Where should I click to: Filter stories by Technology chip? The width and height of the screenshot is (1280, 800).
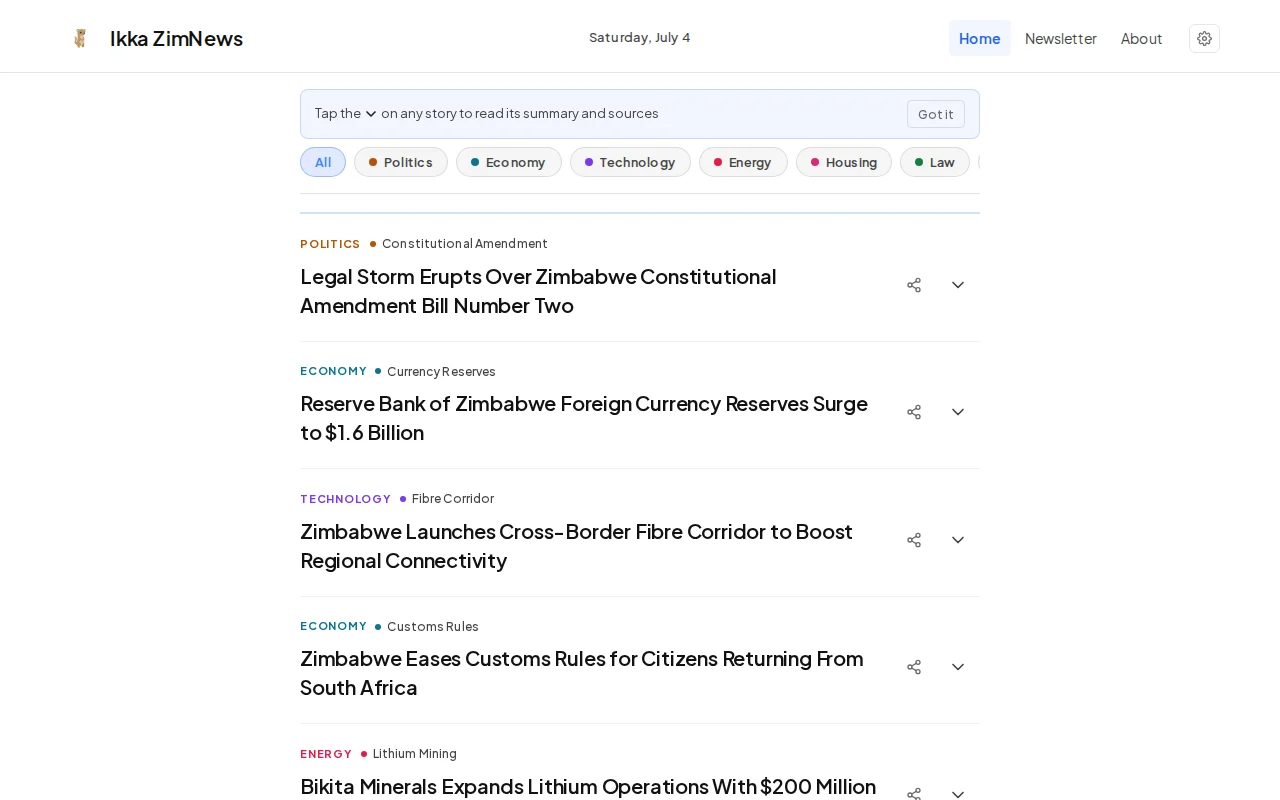(x=630, y=162)
